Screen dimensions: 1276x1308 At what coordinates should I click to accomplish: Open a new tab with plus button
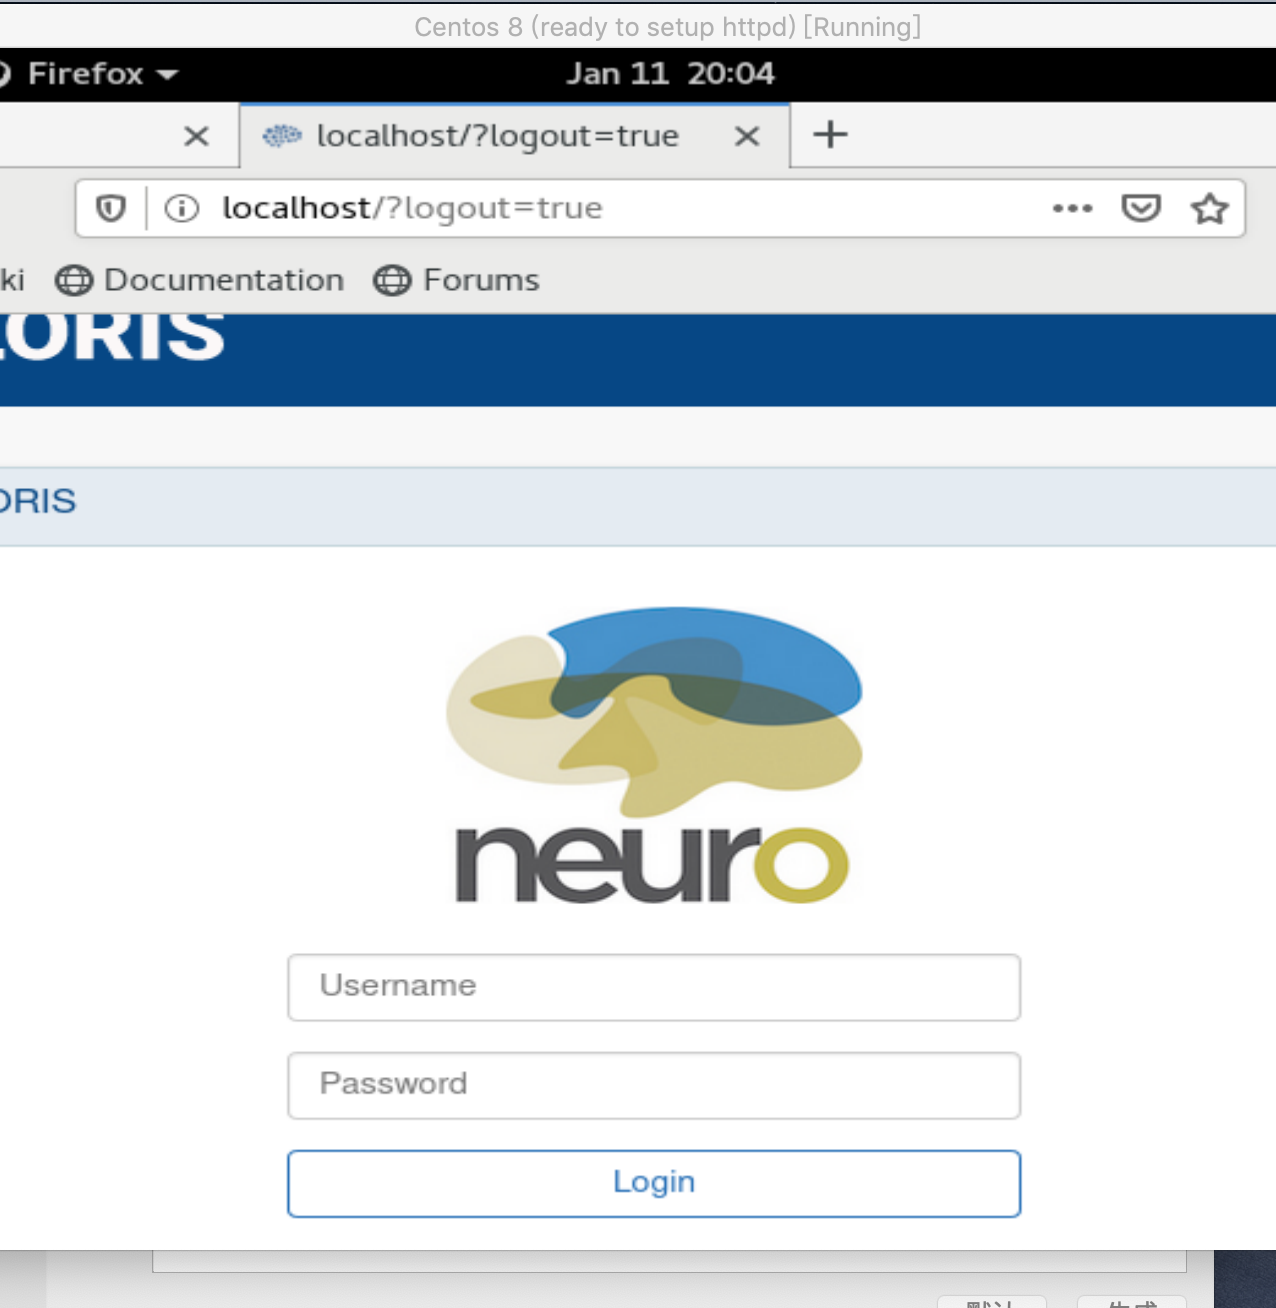[830, 134]
